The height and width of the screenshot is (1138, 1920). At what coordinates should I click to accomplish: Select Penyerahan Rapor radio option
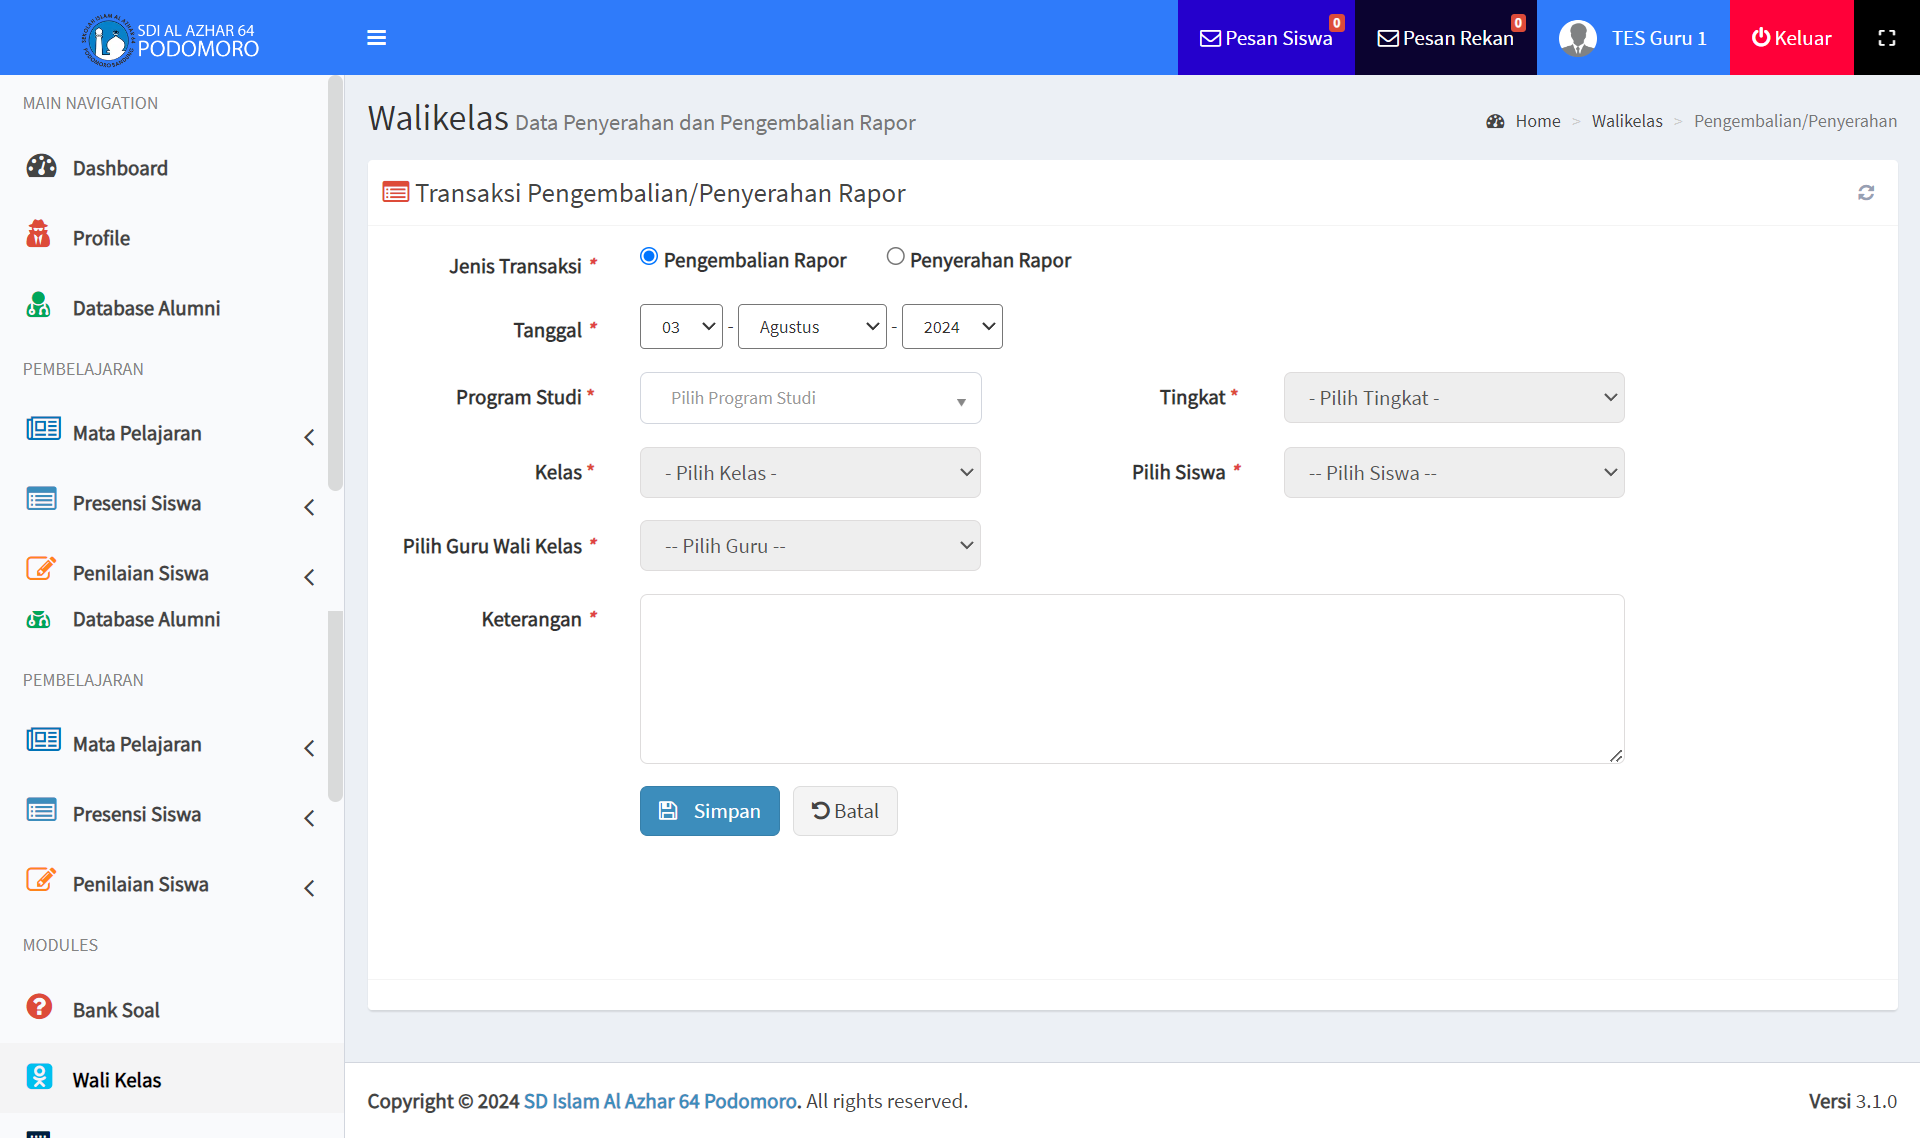895,257
